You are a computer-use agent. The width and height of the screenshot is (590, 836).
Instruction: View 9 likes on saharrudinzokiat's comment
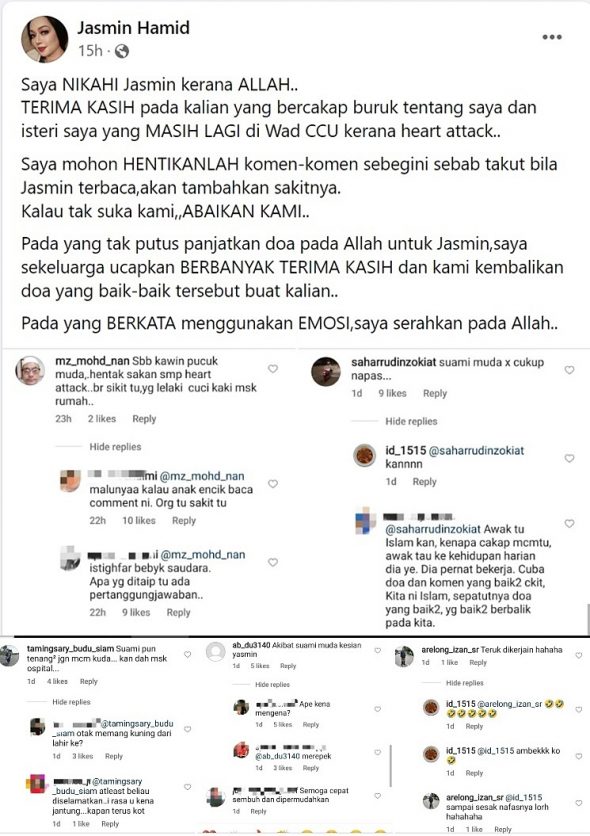pyautogui.click(x=392, y=393)
